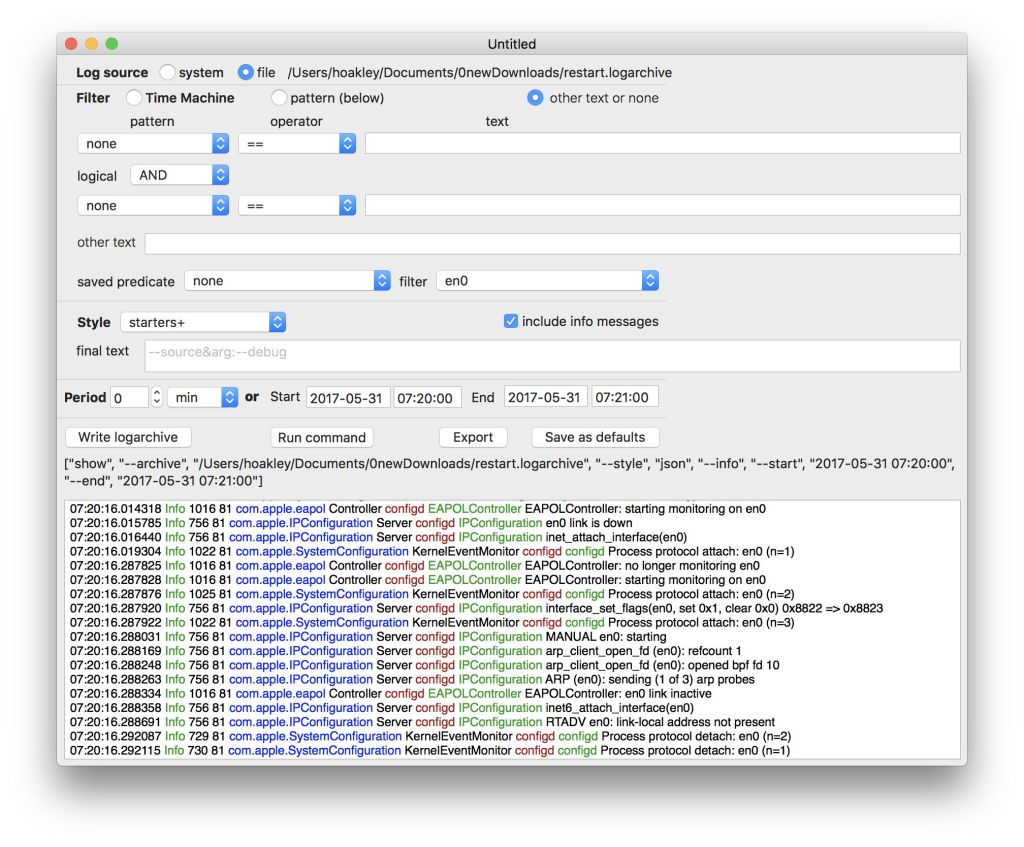Select the pattern (below) filter radio button
1024x847 pixels.
point(279,98)
